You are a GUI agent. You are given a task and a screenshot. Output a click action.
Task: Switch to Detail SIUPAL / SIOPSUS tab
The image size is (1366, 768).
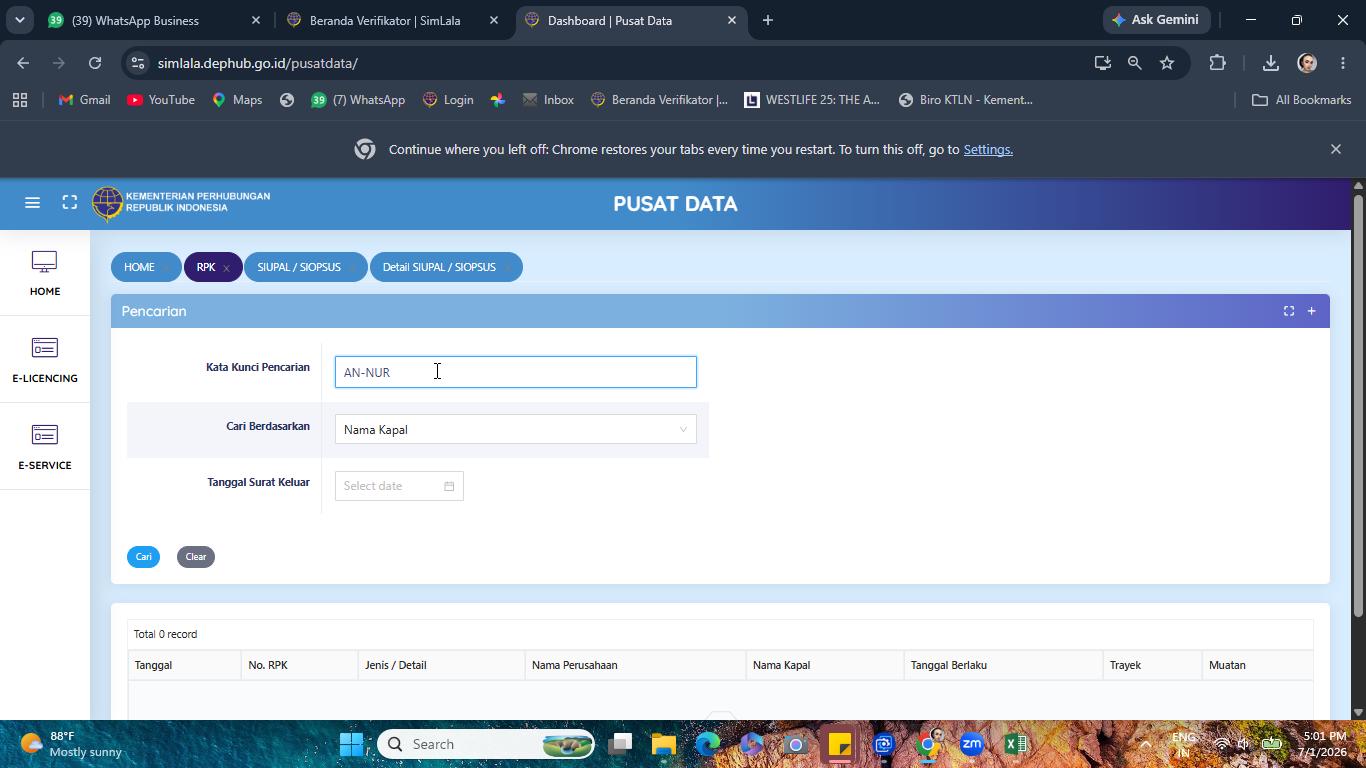pyautogui.click(x=439, y=267)
